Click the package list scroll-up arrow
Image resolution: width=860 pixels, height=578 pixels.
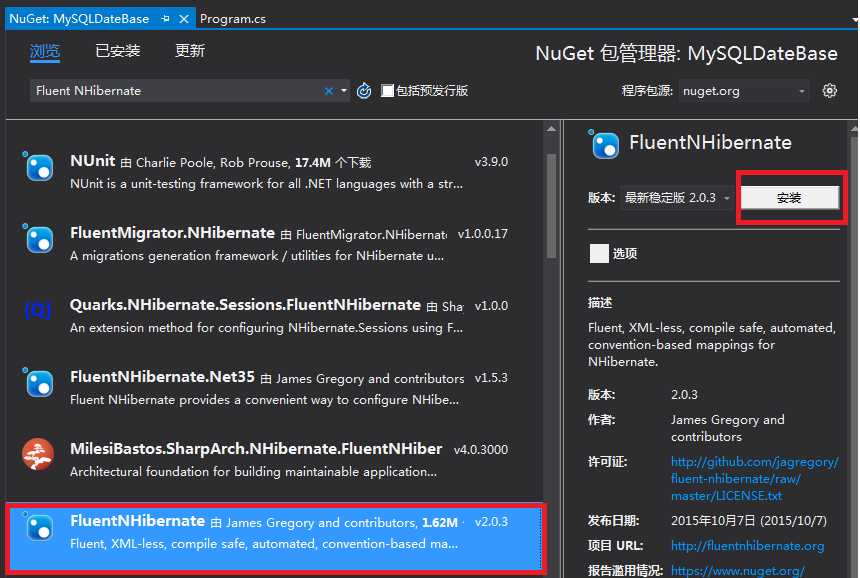(x=551, y=129)
